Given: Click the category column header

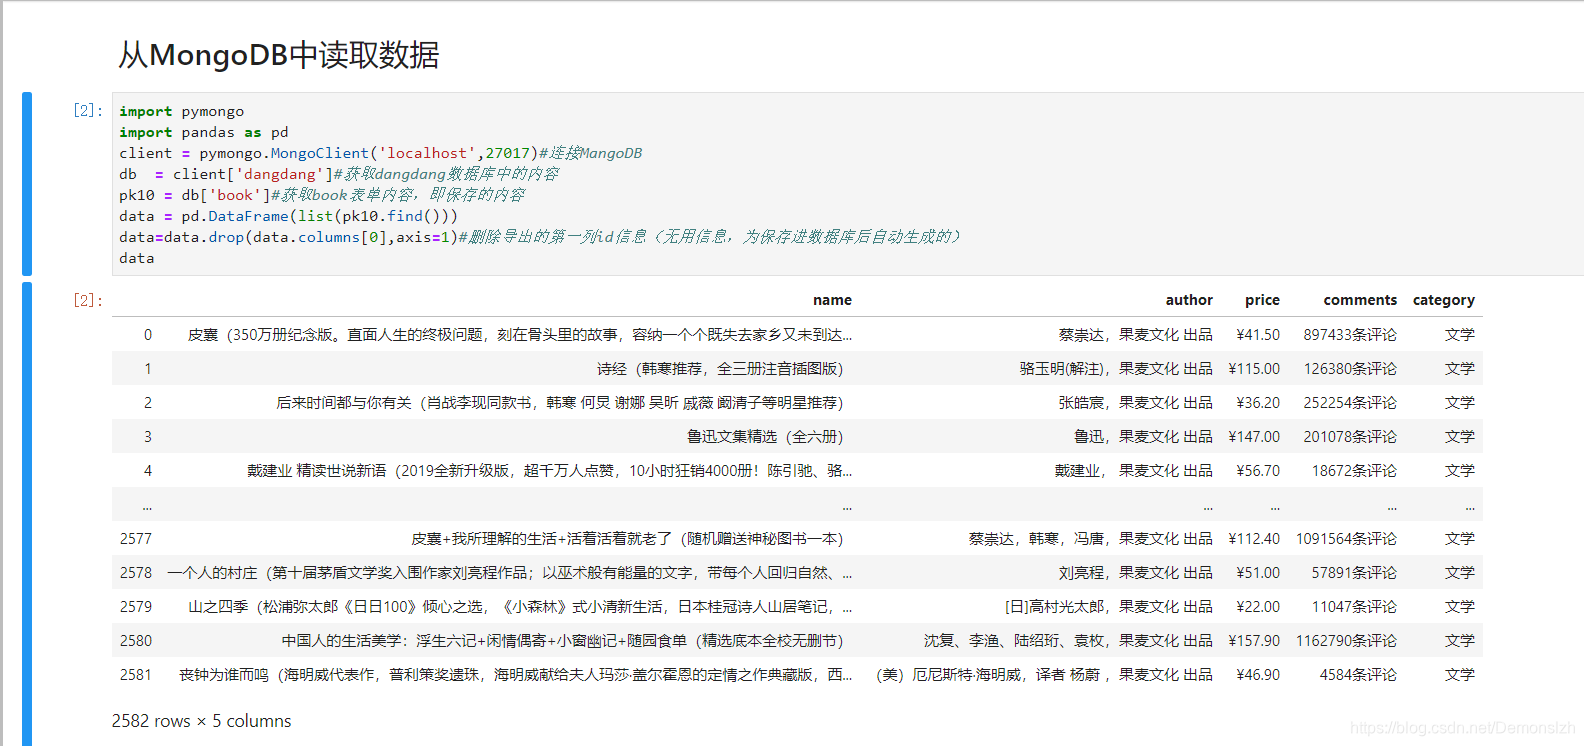Looking at the screenshot, I should pyautogui.click(x=1444, y=300).
